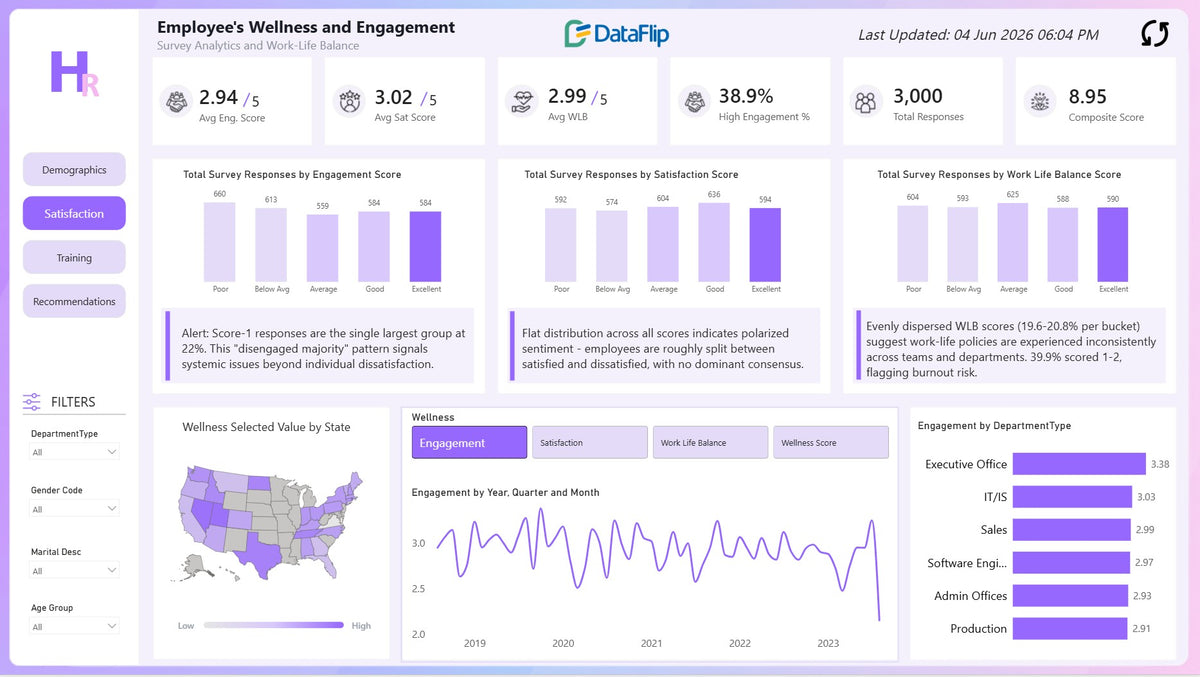Click the Engagement by DepartmentType title

coord(994,426)
